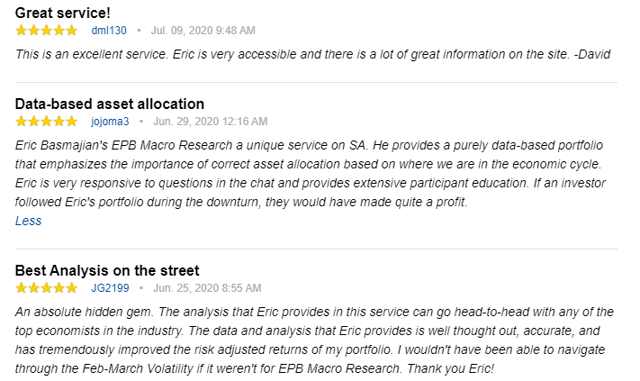Click the Great service! review title
The width and height of the screenshot is (640, 381).
coord(62,13)
